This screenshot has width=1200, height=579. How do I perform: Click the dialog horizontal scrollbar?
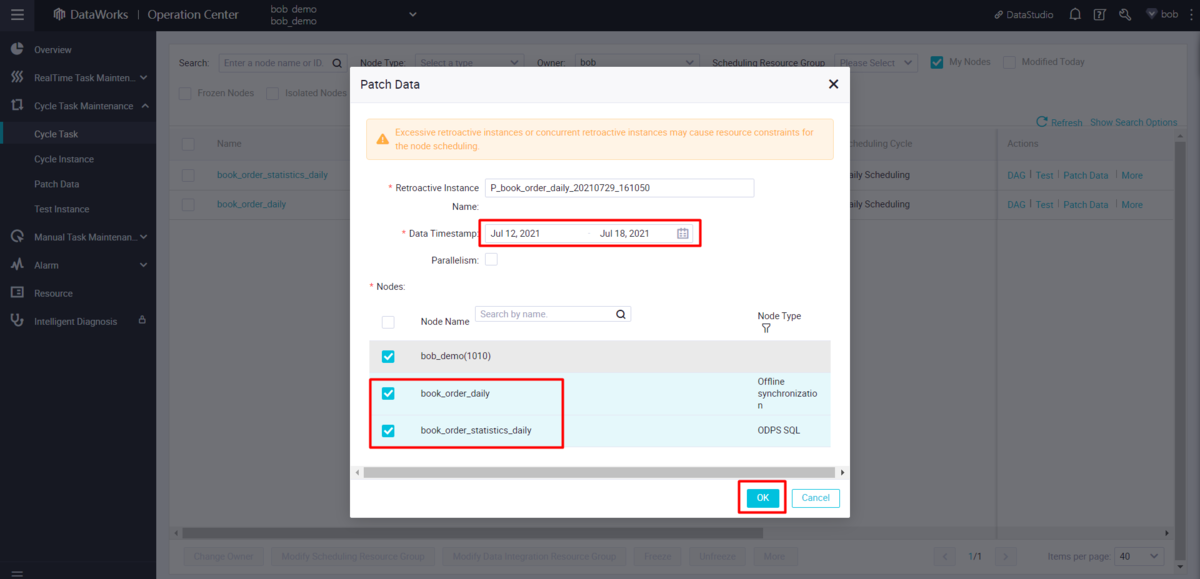point(598,471)
